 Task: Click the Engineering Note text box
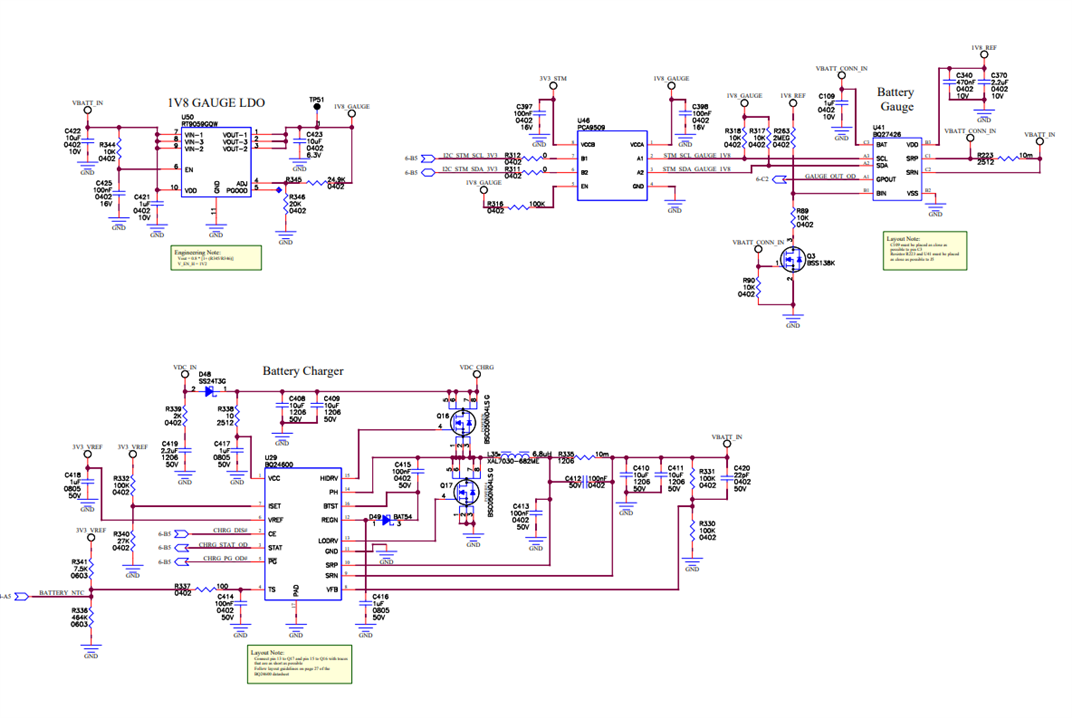[216, 258]
